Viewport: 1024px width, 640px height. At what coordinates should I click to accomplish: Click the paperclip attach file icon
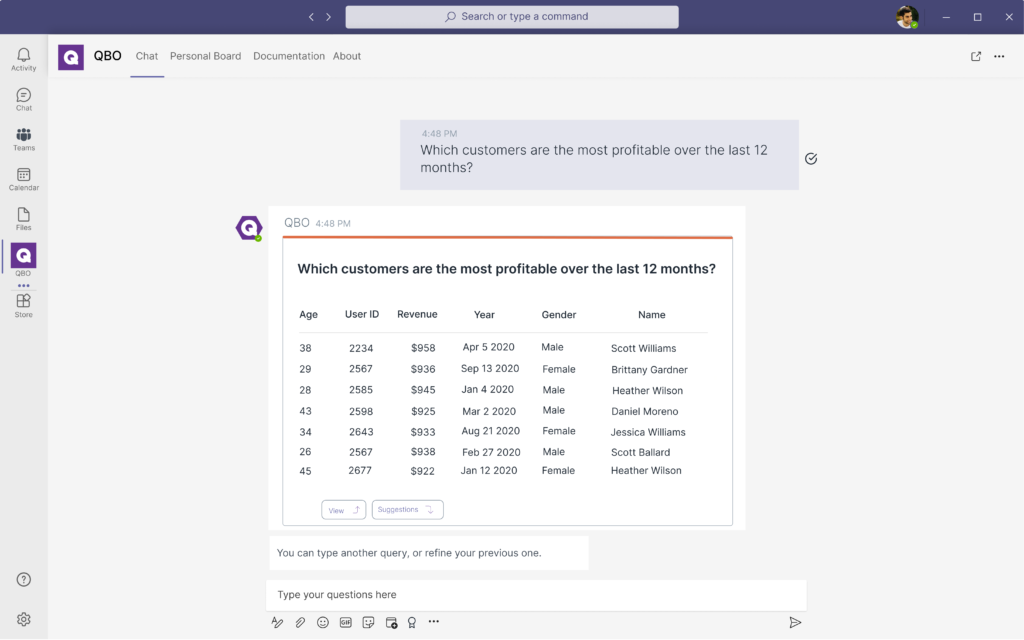[300, 622]
